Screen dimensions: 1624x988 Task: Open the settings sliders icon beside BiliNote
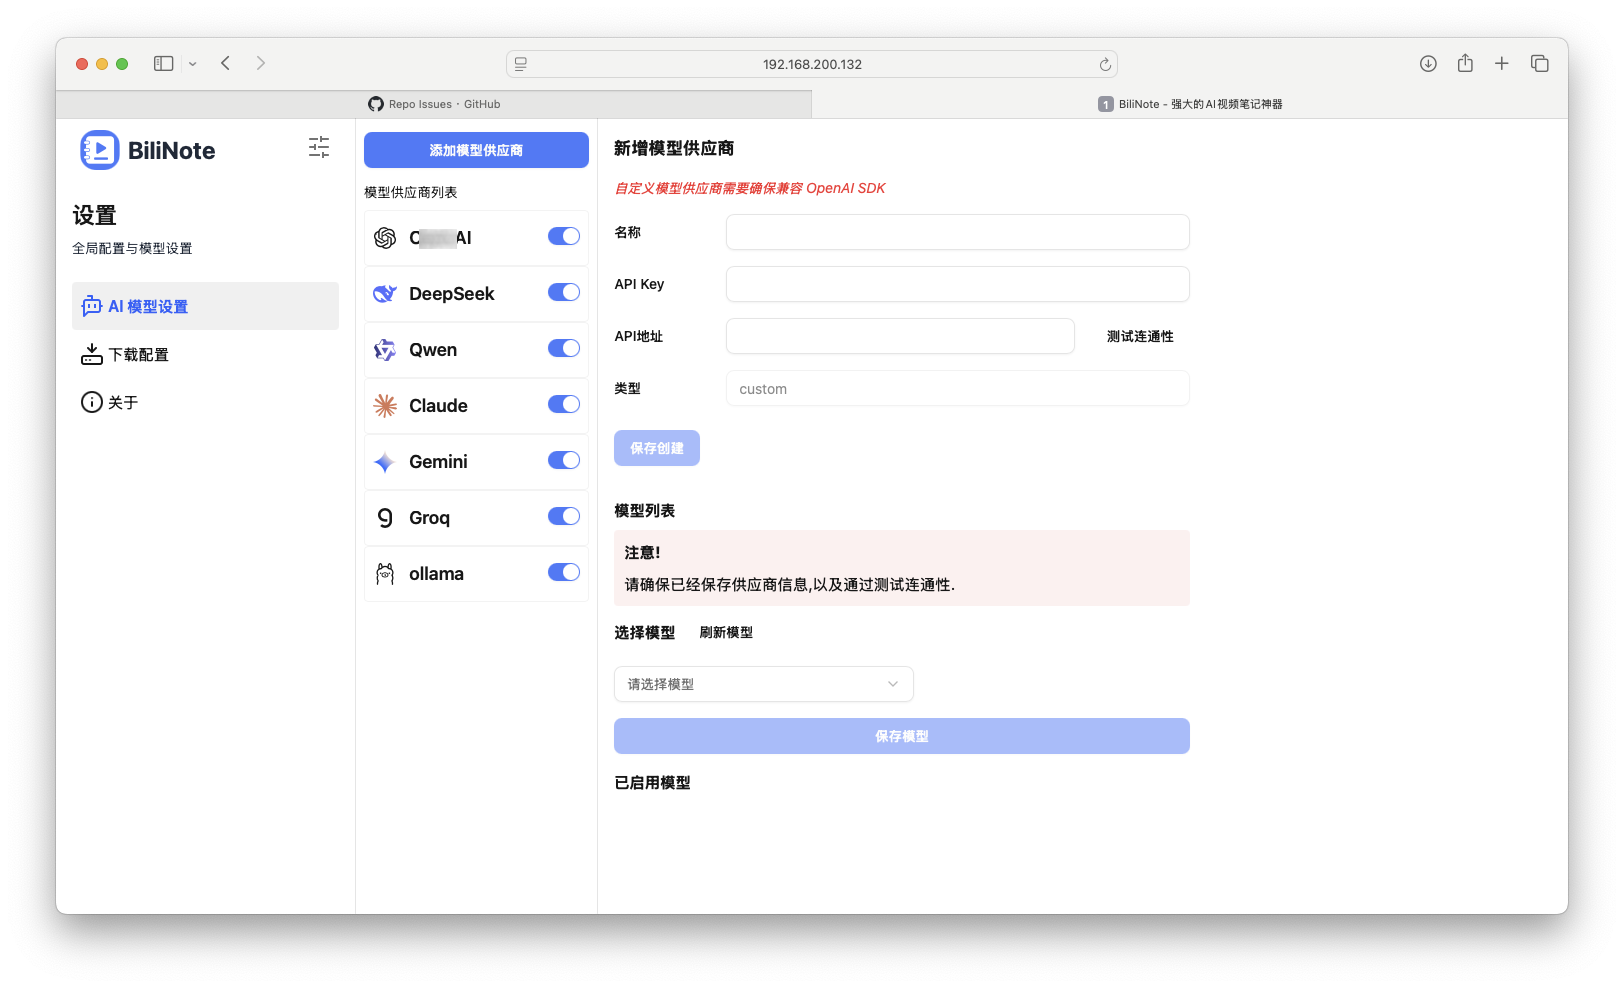click(318, 147)
